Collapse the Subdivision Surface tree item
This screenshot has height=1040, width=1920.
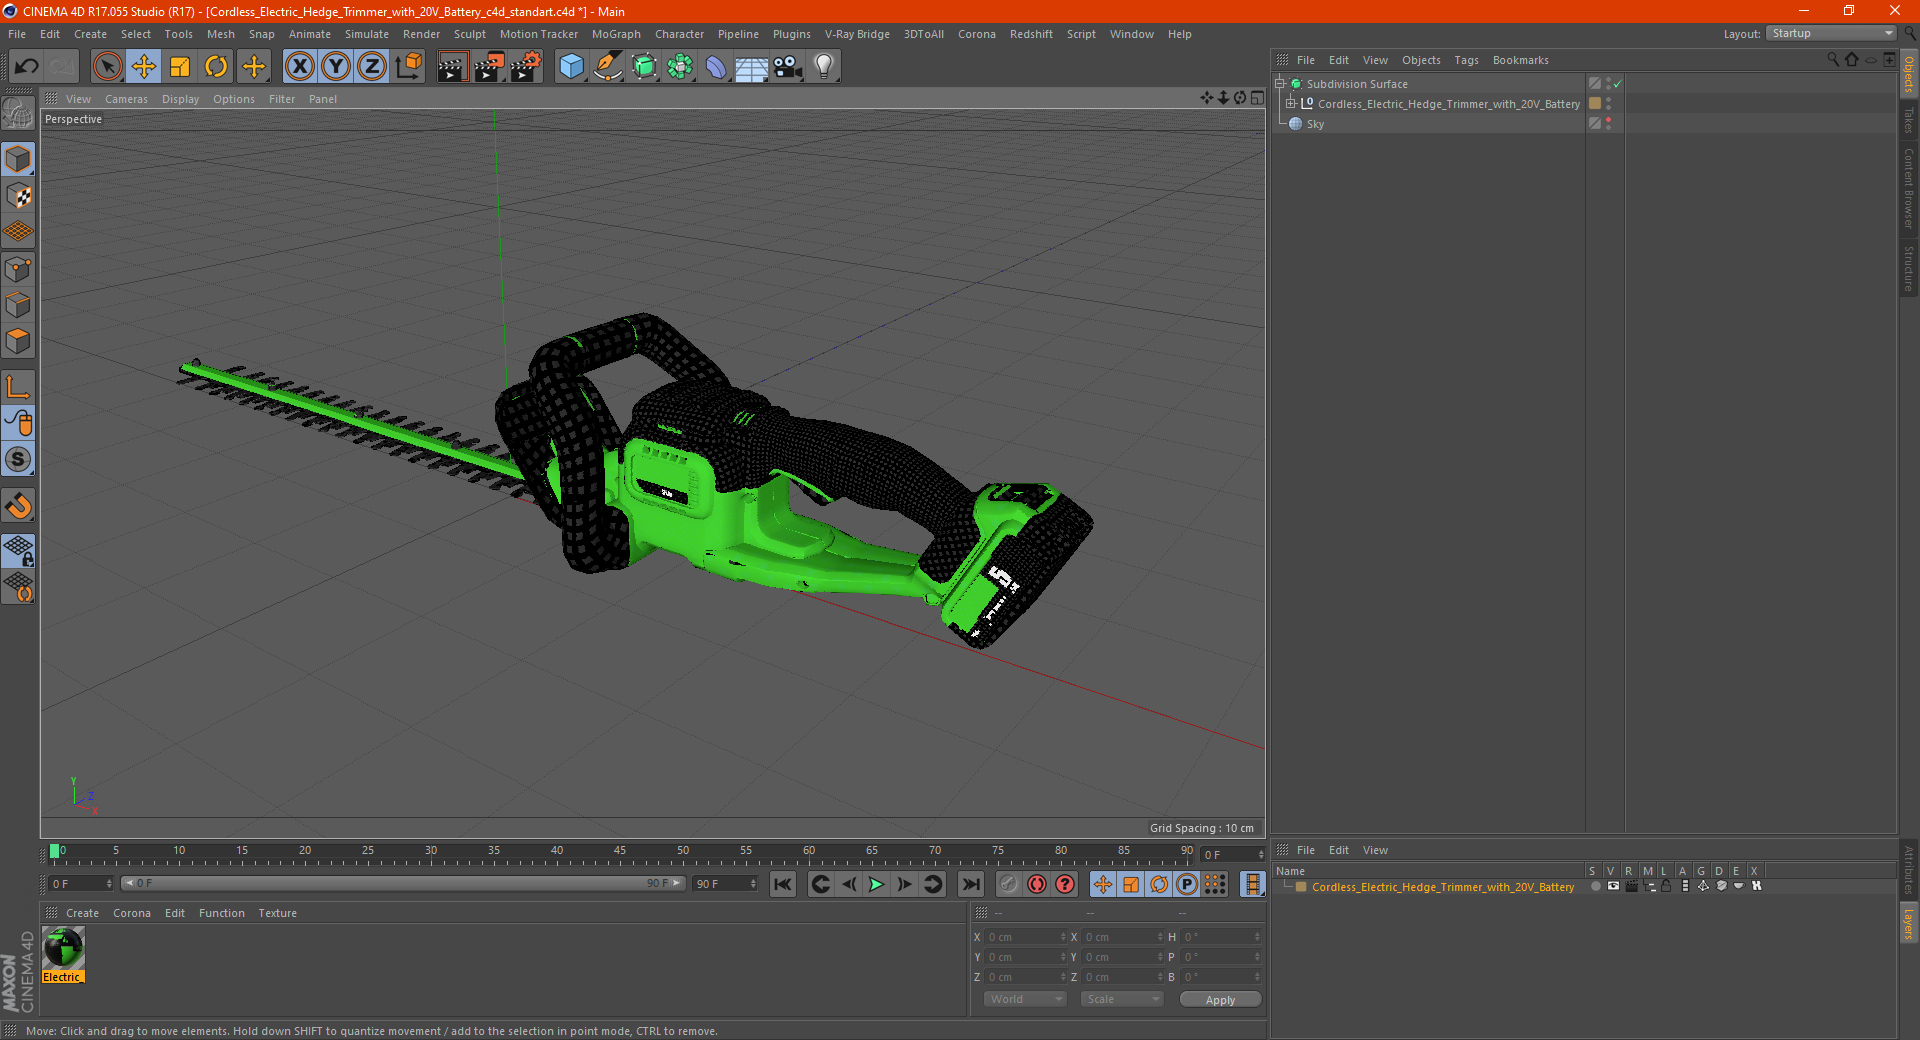coord(1280,84)
